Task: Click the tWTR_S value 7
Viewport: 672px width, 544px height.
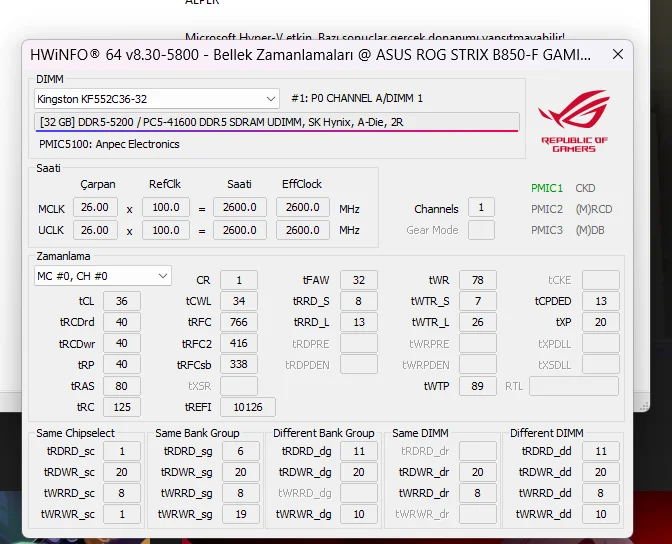Action: click(x=478, y=301)
